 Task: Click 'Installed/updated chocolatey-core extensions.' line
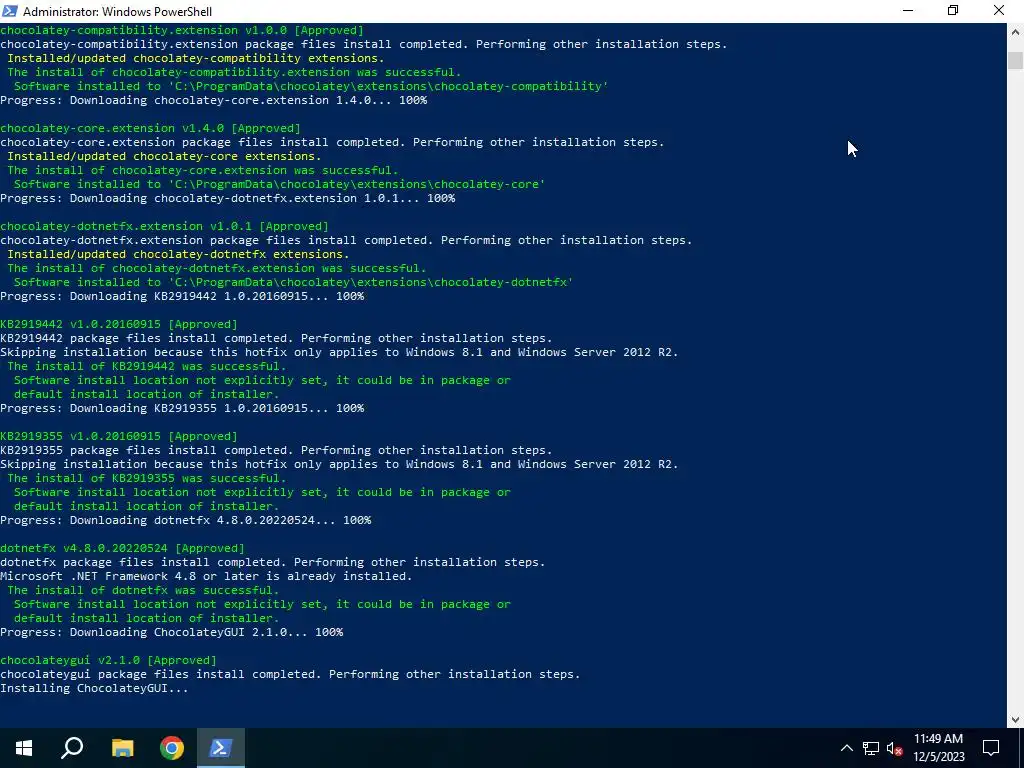point(165,156)
